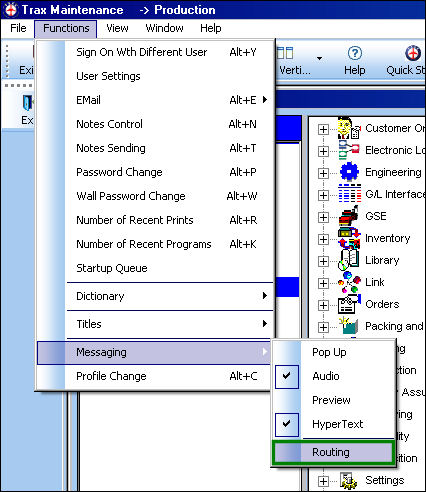Select the Library label in module tree
Screen dimensions: 426x492
[382, 260]
